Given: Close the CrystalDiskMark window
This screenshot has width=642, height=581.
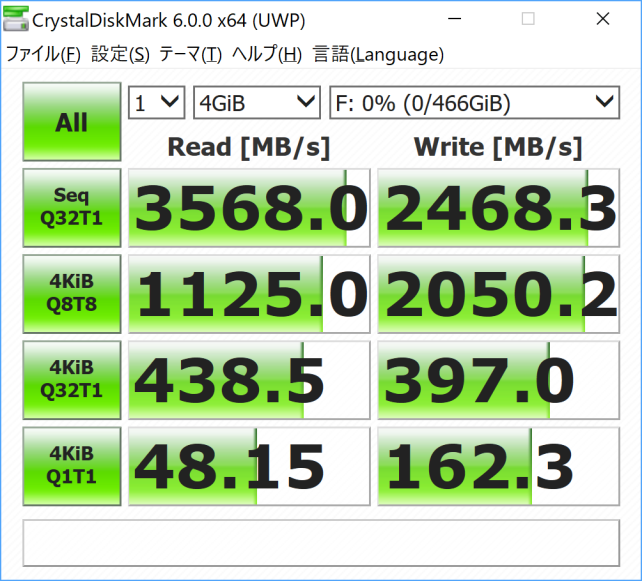Looking at the screenshot, I should 603,19.
